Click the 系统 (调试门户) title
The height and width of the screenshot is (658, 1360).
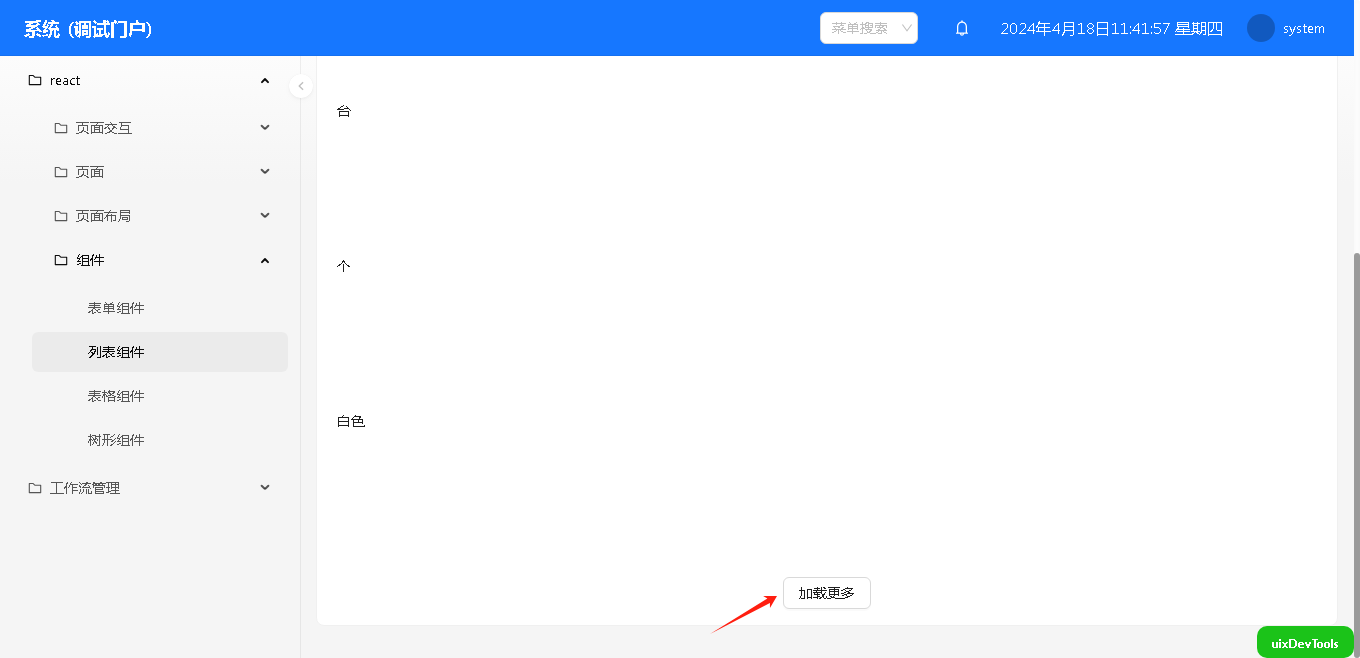88,29
